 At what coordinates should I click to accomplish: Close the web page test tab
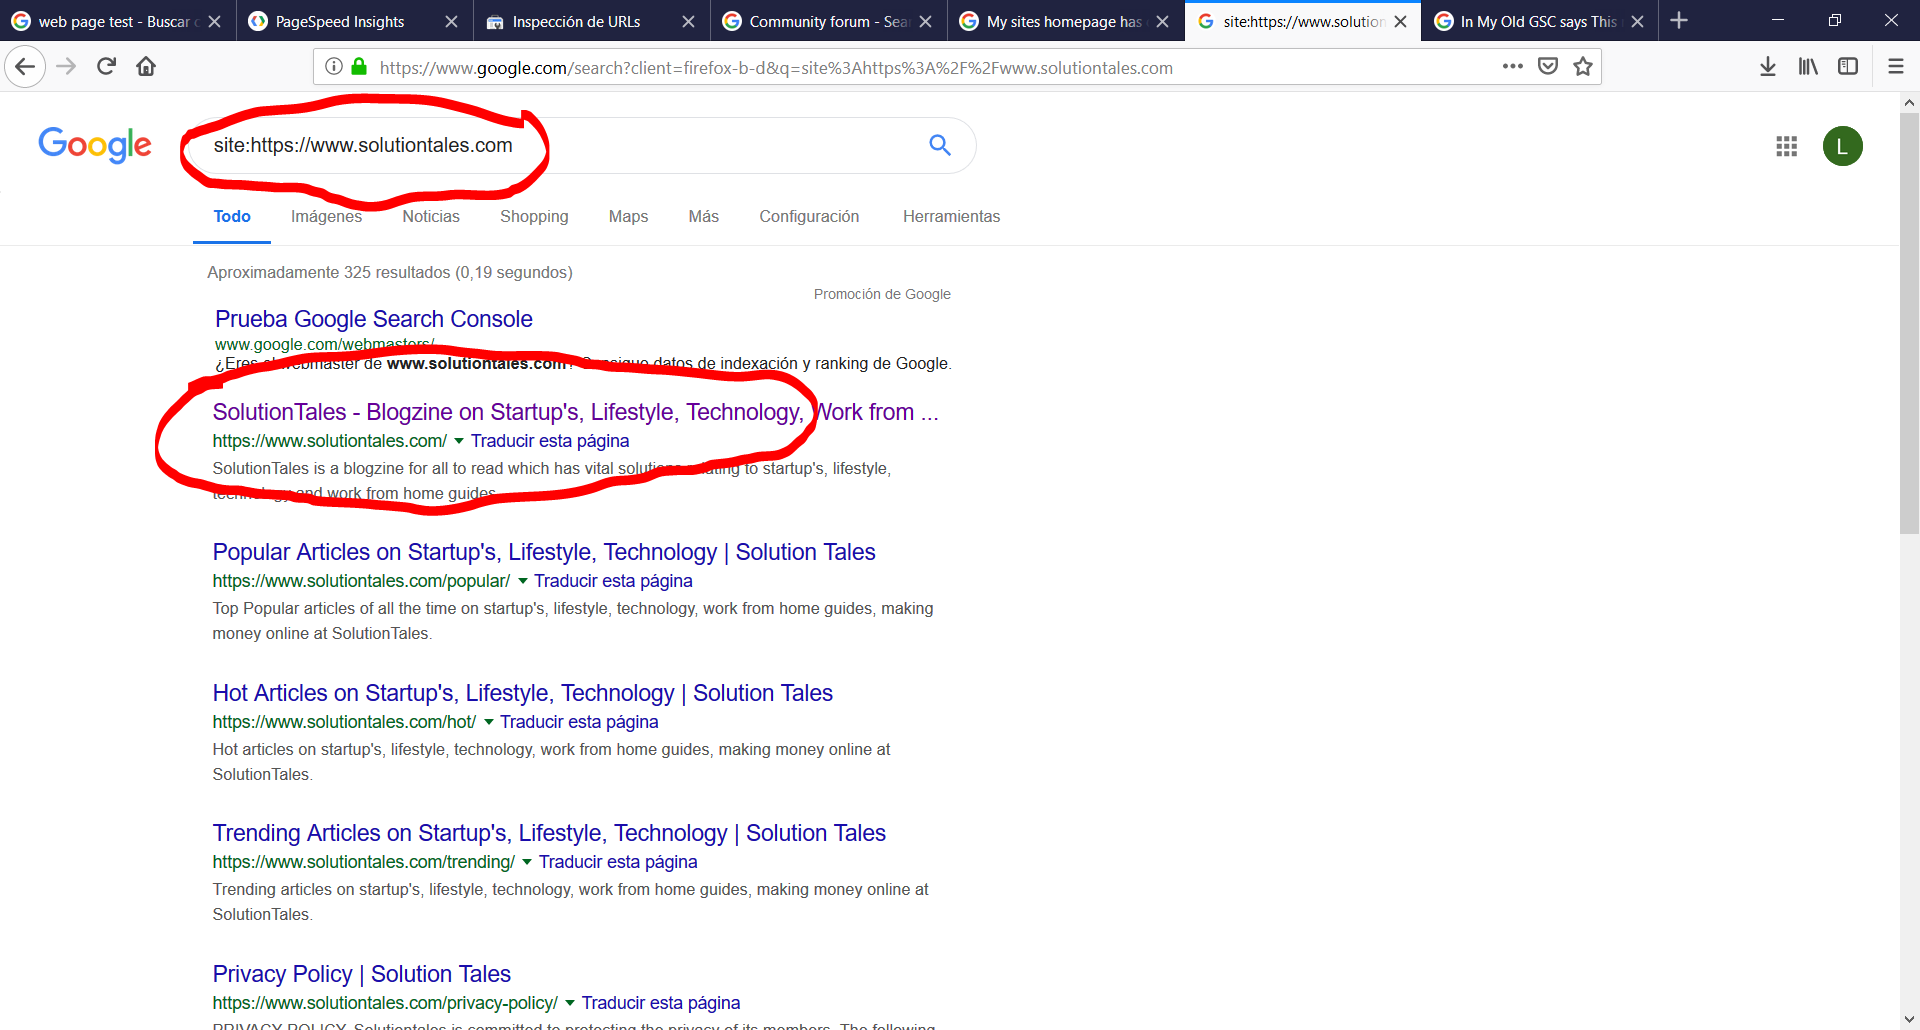tap(214, 21)
